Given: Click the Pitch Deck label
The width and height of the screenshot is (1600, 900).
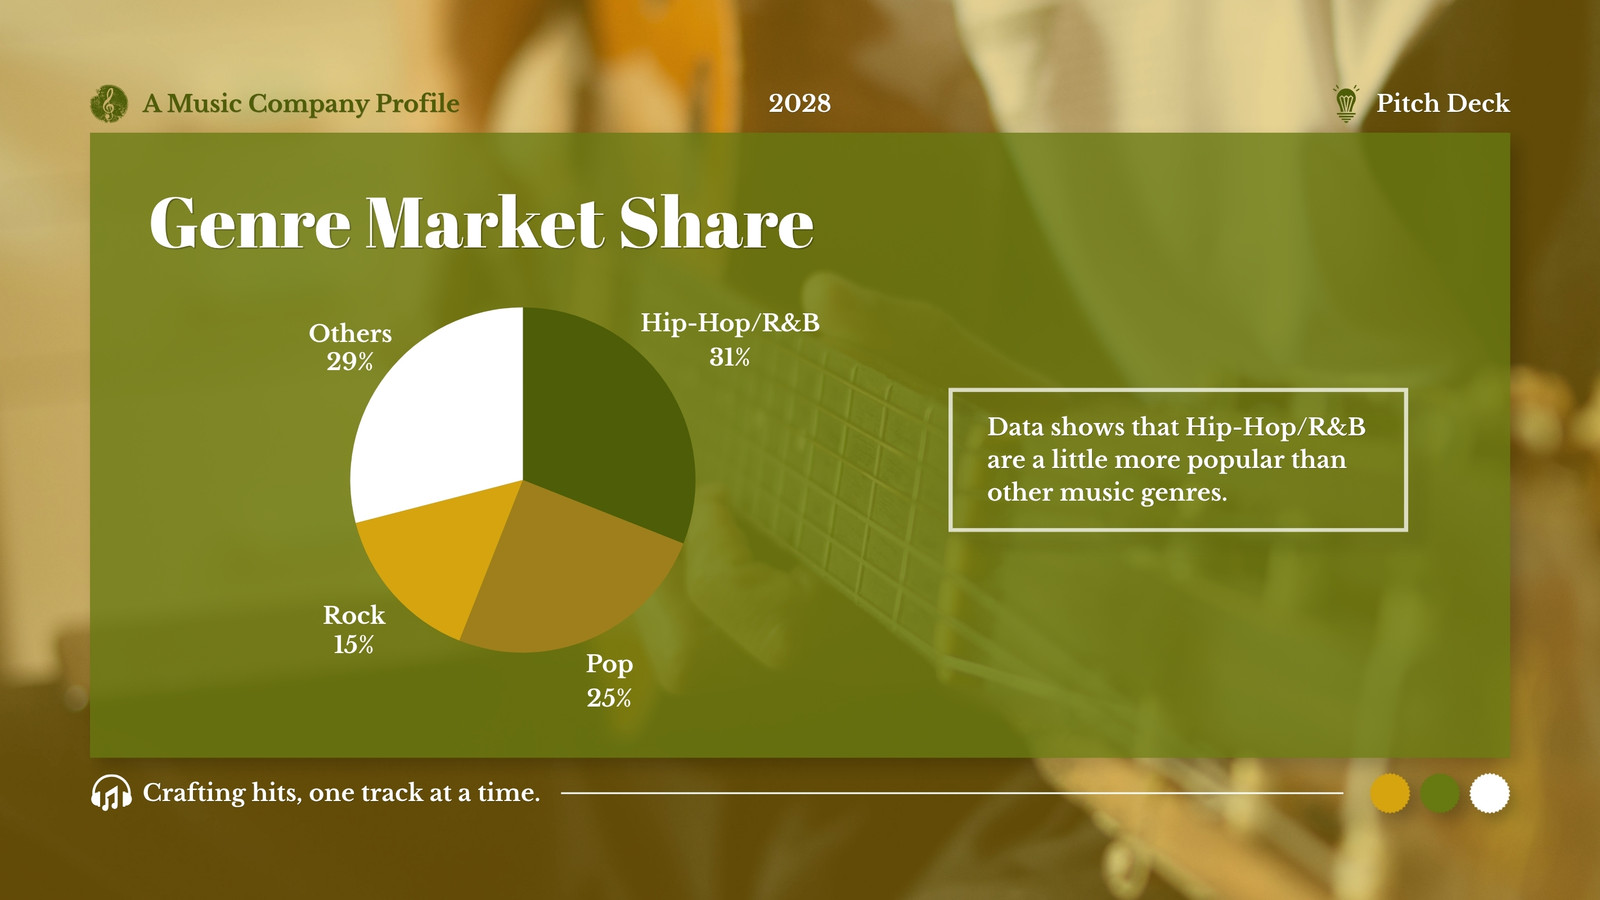Looking at the screenshot, I should tap(1443, 103).
